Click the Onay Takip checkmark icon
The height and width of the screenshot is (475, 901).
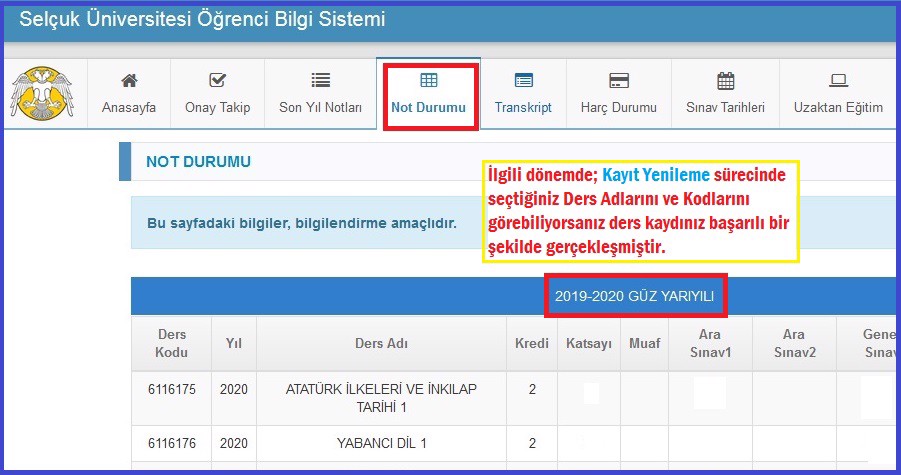pyautogui.click(x=217, y=81)
